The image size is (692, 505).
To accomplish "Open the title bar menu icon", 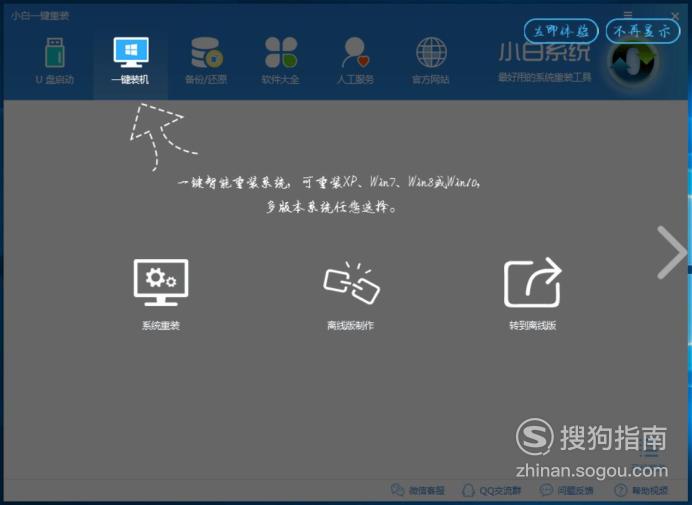I will coord(628,15).
